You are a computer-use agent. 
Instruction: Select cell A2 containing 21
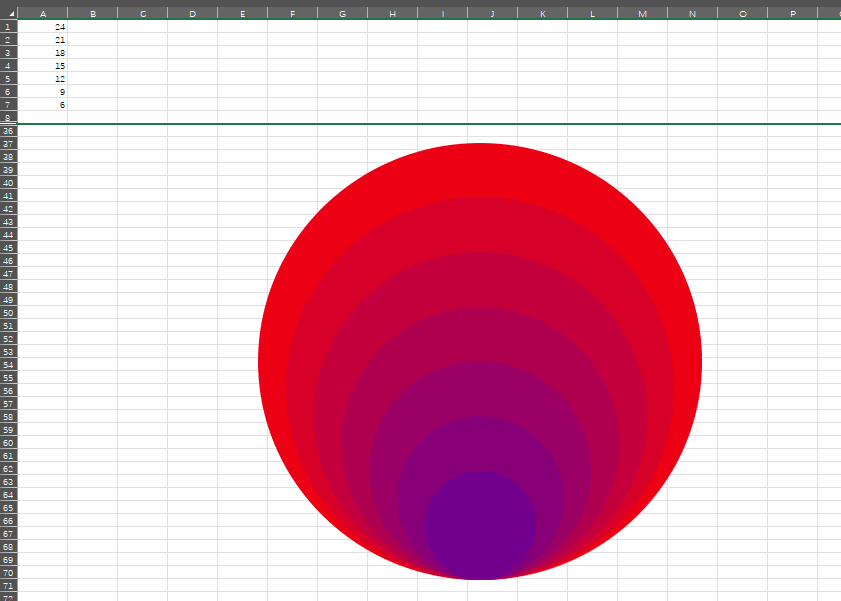(x=42, y=40)
